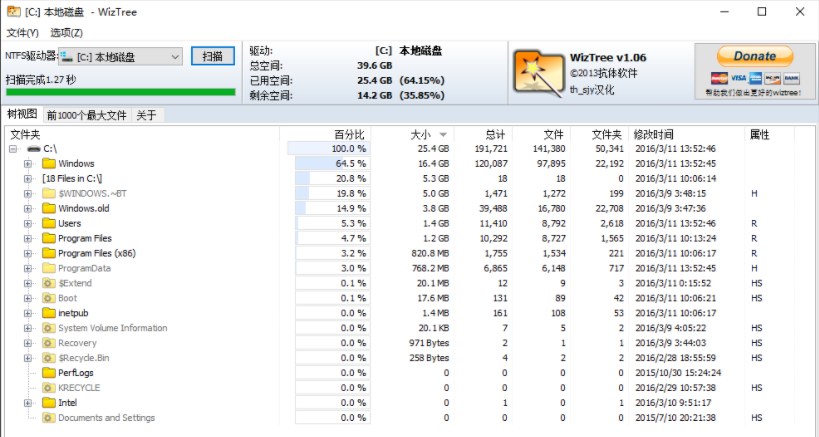Click the inetpub folder icon
This screenshot has width=819, height=437.
coord(49,313)
